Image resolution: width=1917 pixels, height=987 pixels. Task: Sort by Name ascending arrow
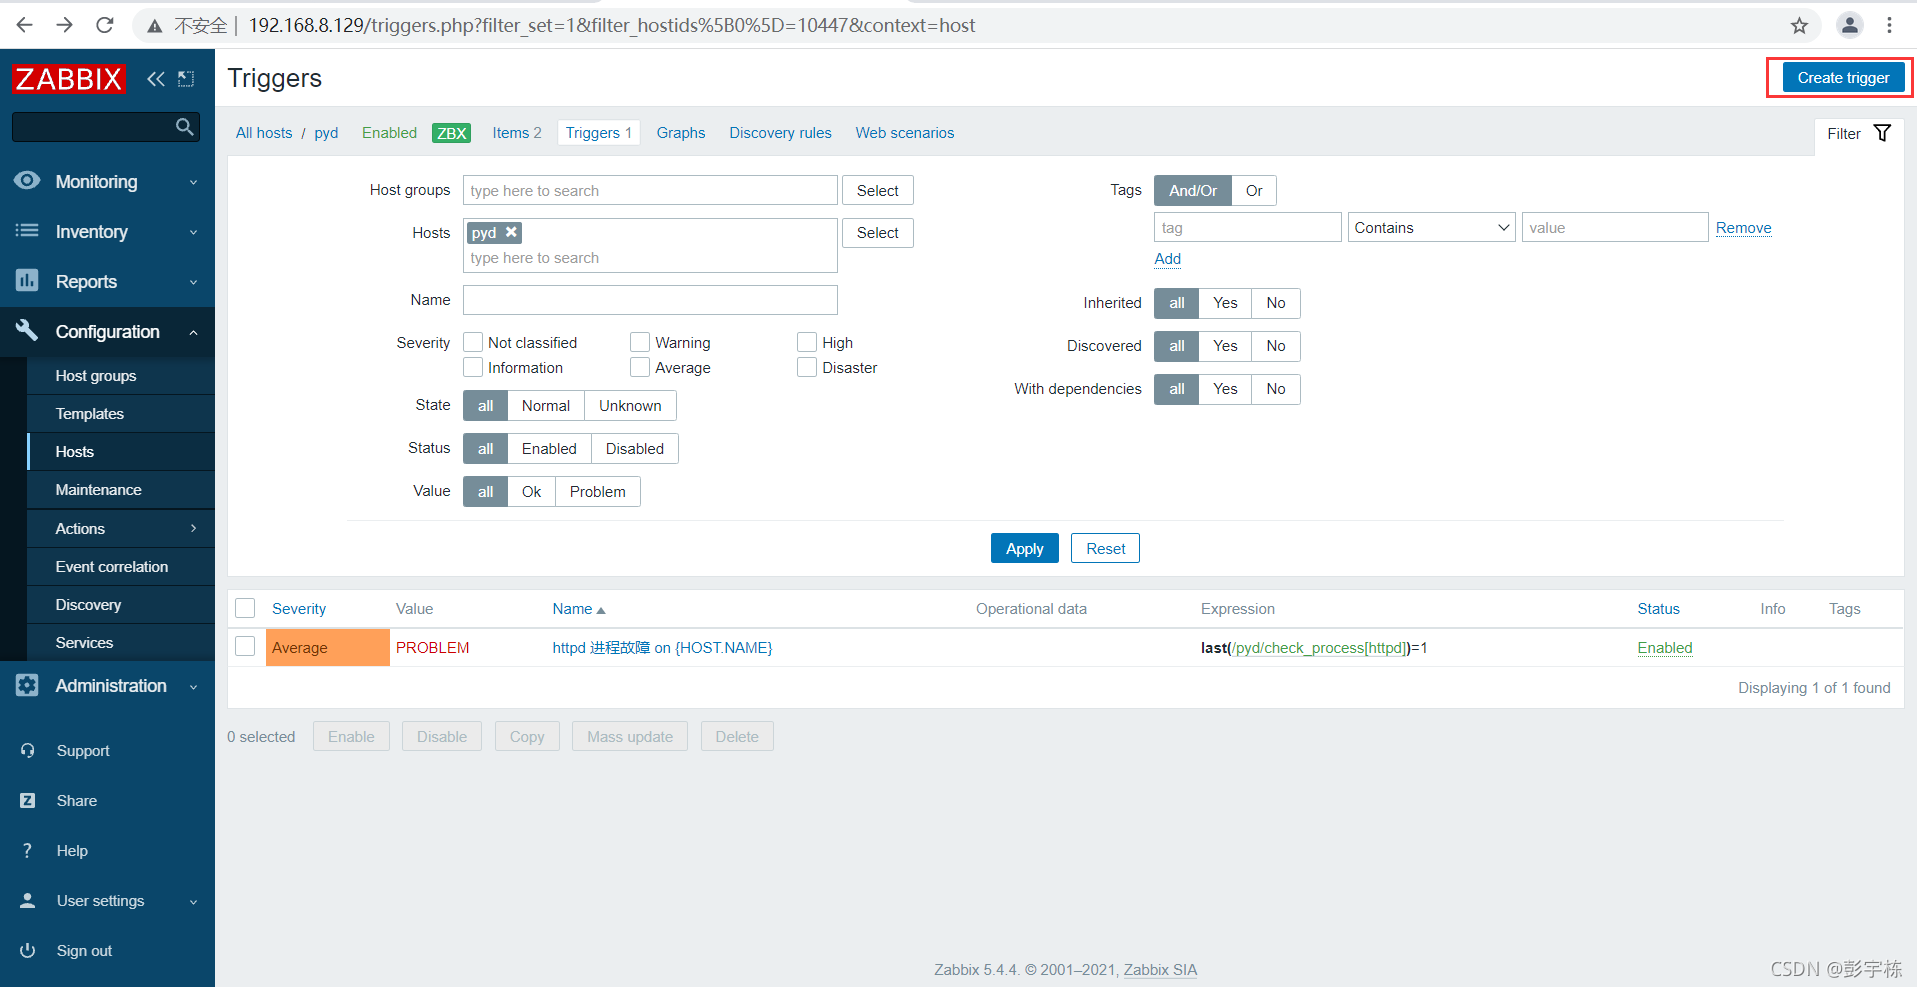[601, 610]
